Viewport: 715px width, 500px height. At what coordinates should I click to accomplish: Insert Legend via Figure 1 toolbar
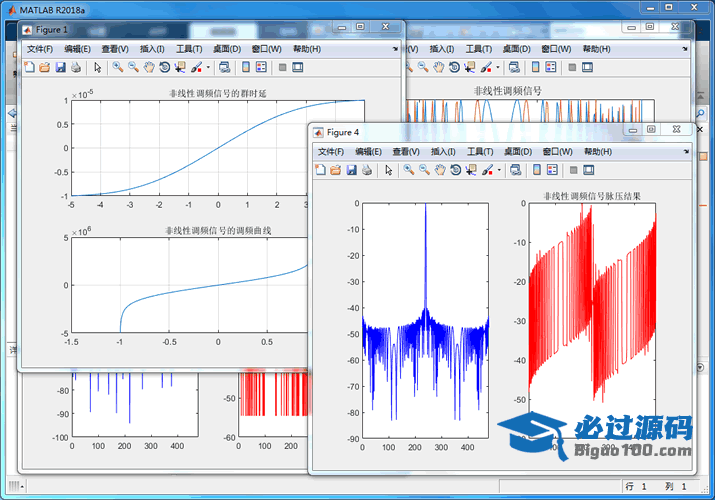[261, 67]
